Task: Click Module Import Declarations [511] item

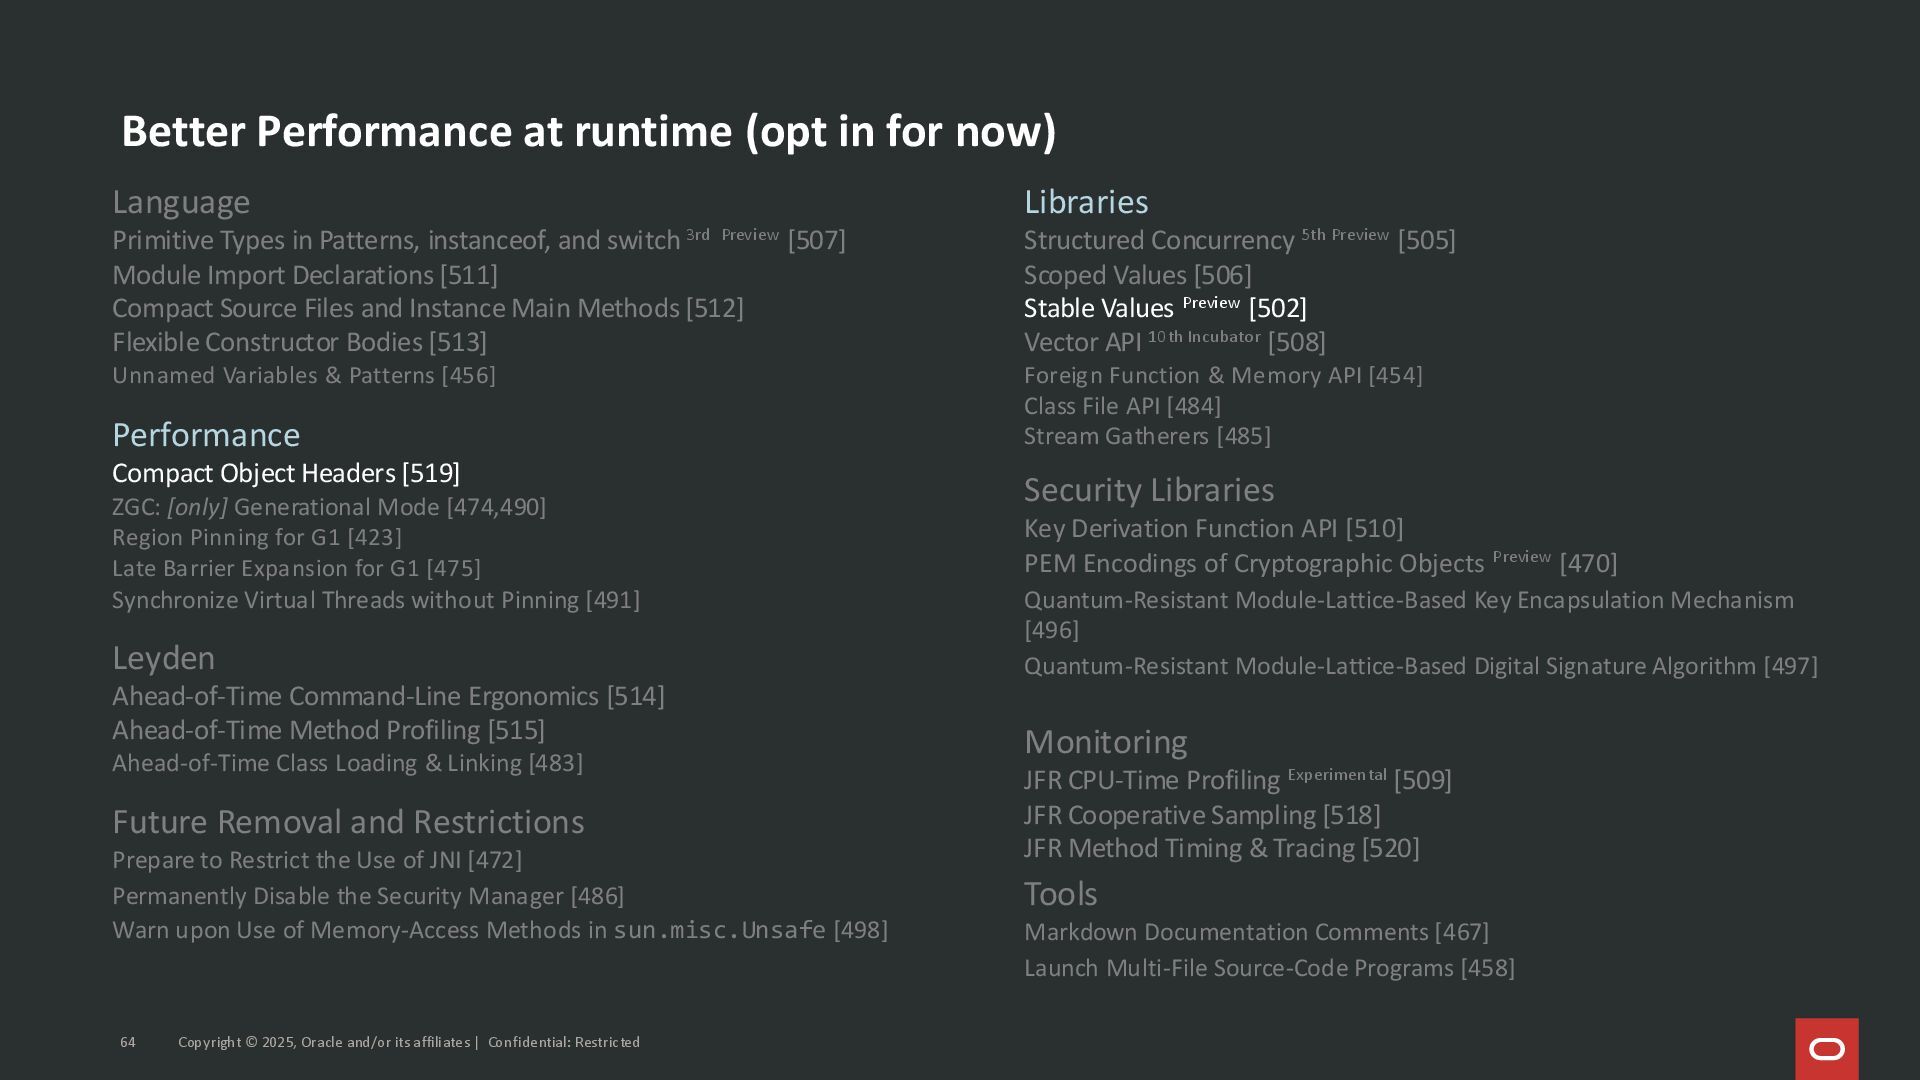Action: (x=304, y=275)
